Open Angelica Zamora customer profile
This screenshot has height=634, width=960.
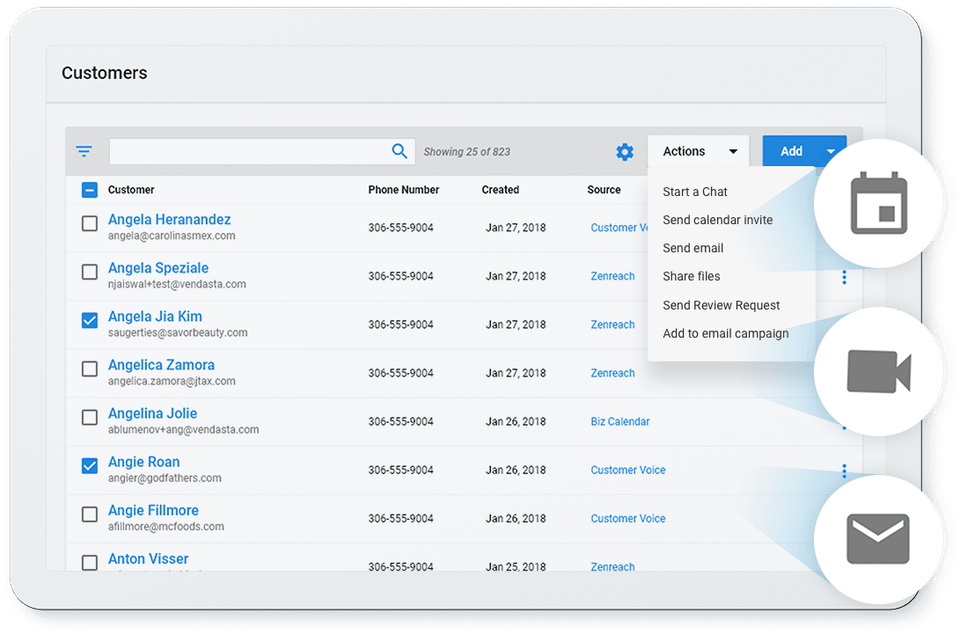point(161,365)
